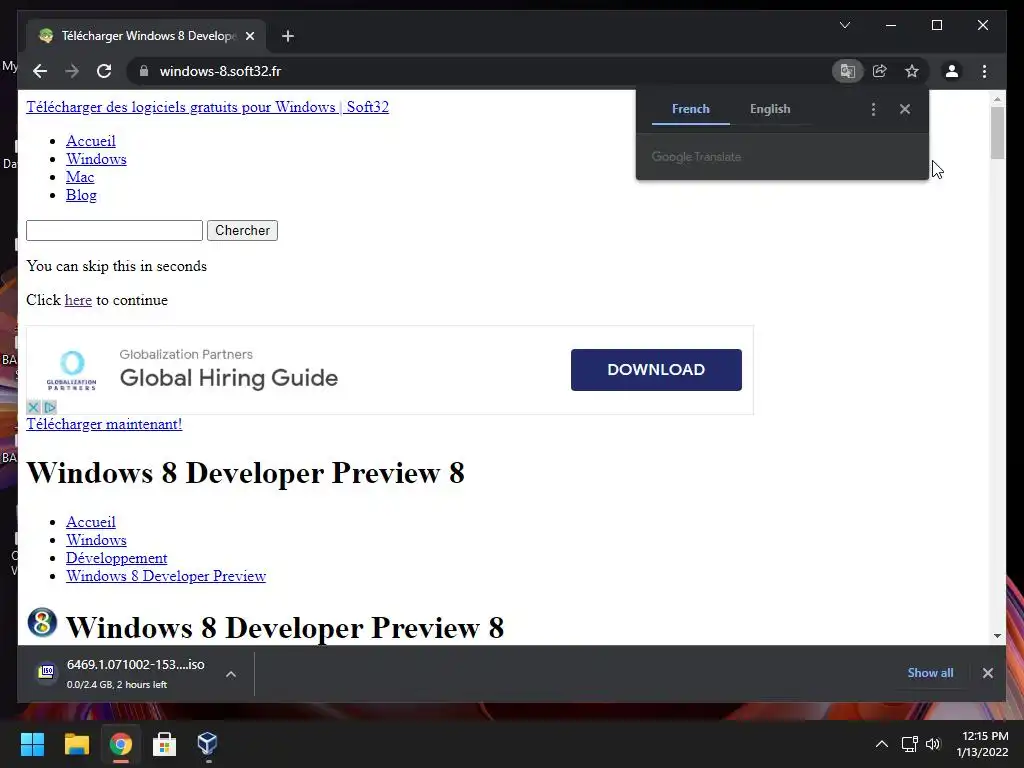Open the network status tray icon

(910, 744)
